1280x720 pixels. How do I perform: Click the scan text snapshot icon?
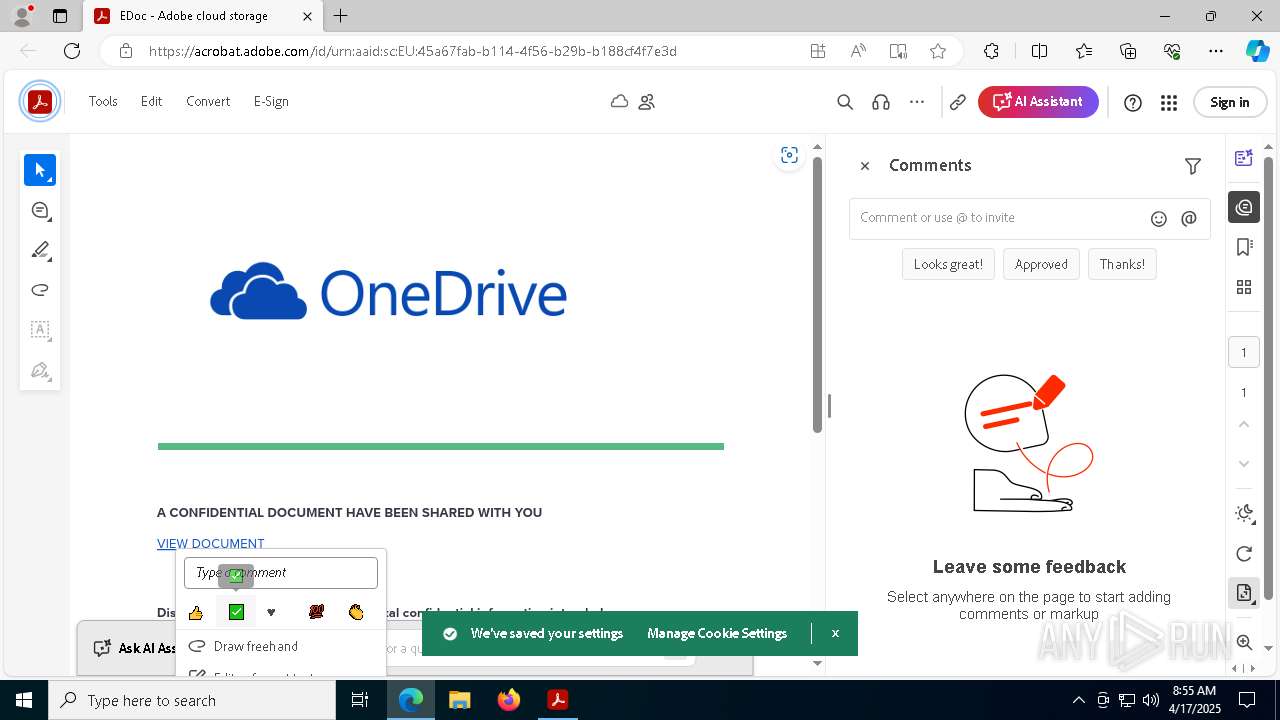click(789, 155)
